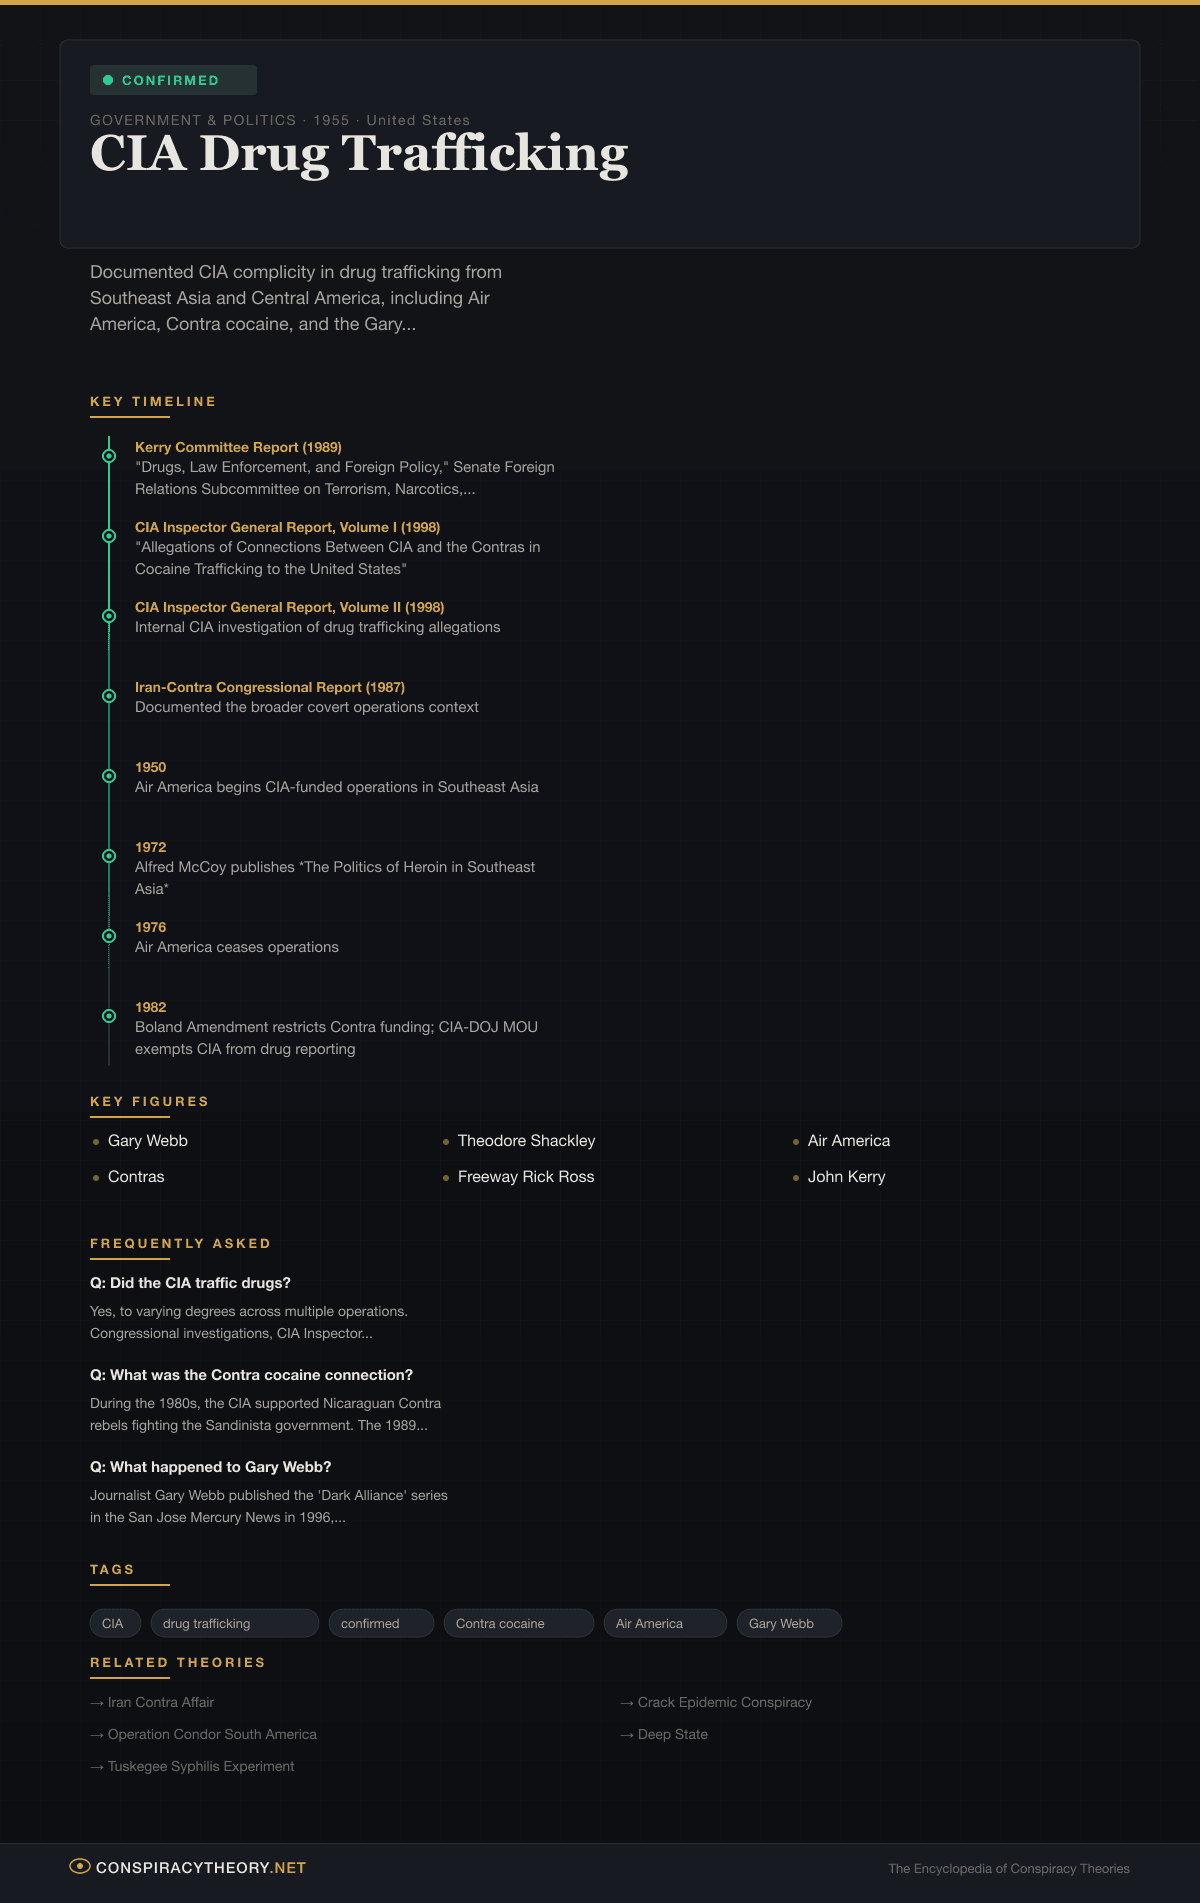
Task: Click the Kerry Committee Report timeline marker
Action: (x=109, y=456)
